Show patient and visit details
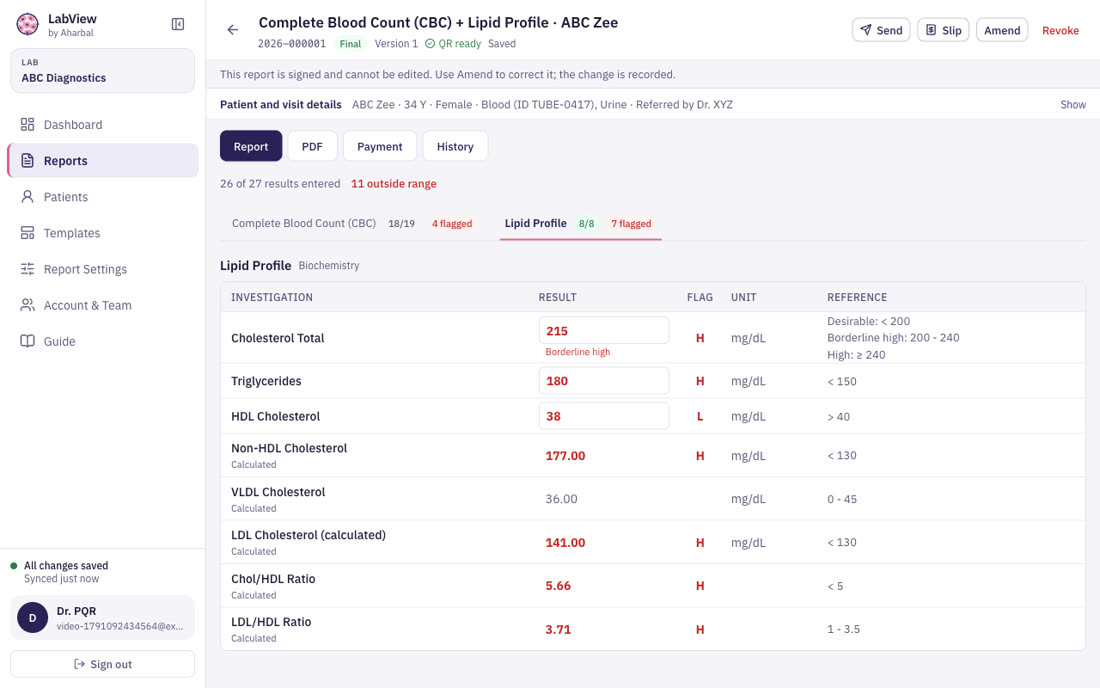Viewport: 1100px width, 688px height. [x=1073, y=104]
